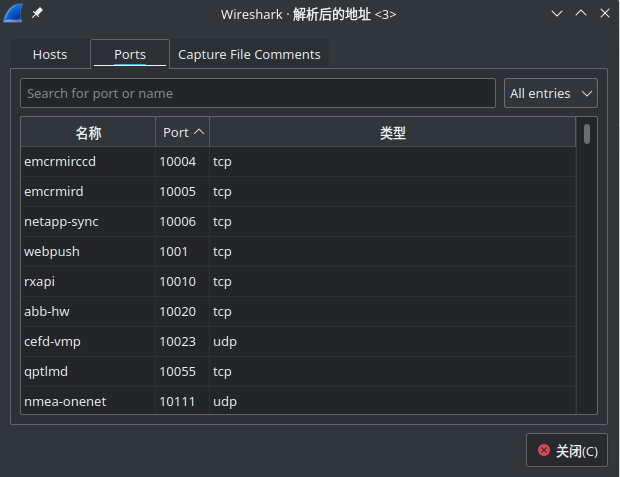Select the webpush row

[299, 252]
